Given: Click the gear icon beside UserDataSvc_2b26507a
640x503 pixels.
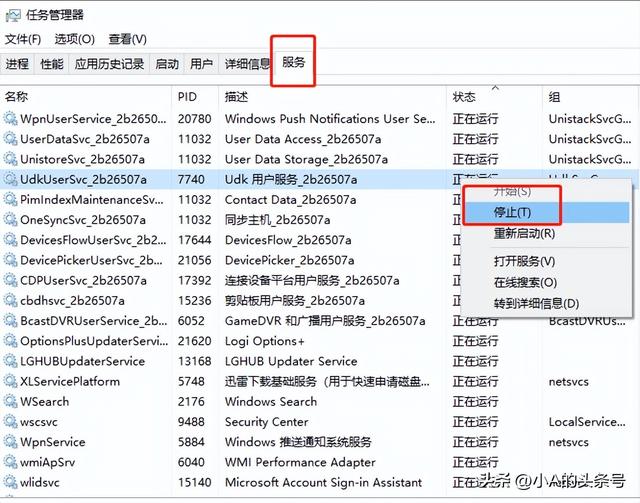Looking at the screenshot, I should pyautogui.click(x=11, y=139).
